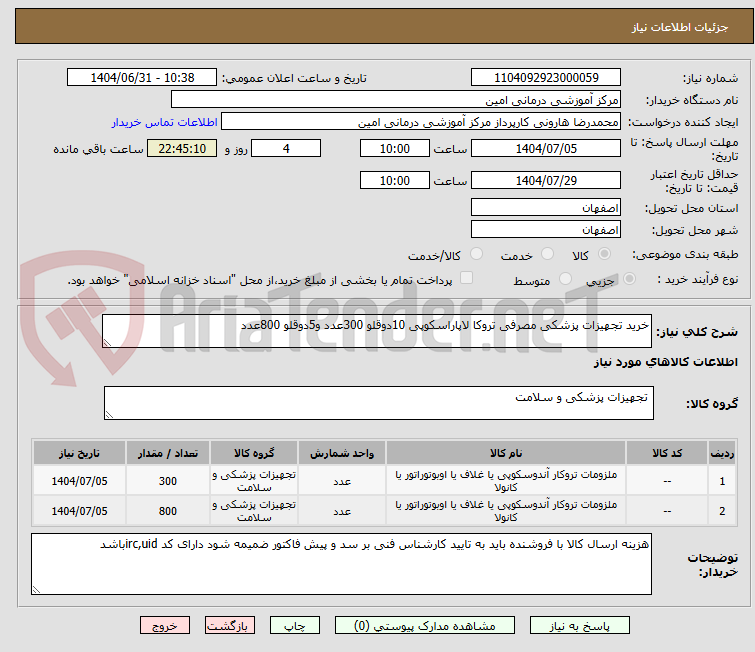Click response deadline time field 10:00
The image size is (755, 652).
pyautogui.click(x=395, y=148)
